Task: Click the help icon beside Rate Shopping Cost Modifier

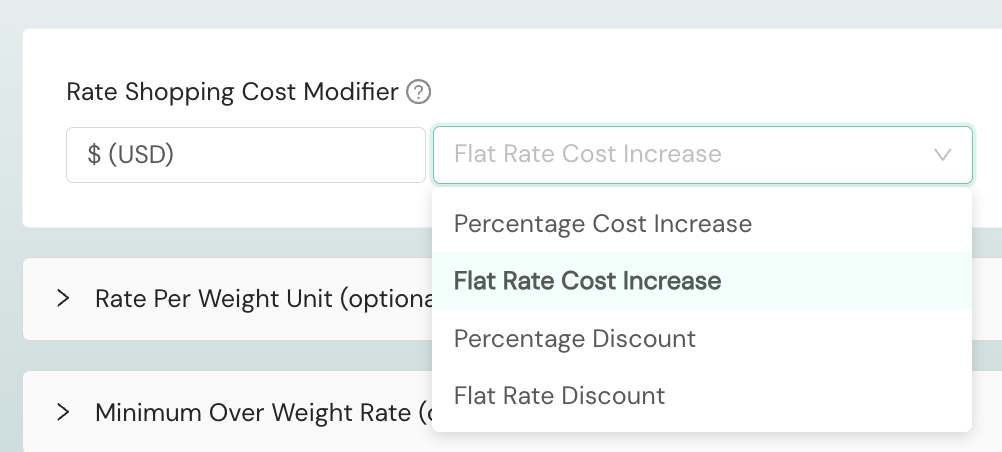Action: (419, 93)
